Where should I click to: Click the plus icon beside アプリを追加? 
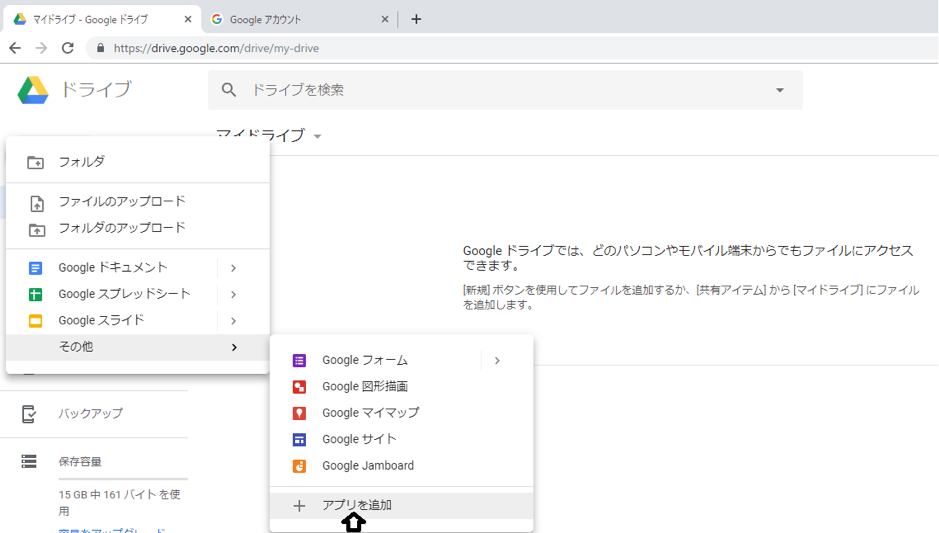pos(299,506)
